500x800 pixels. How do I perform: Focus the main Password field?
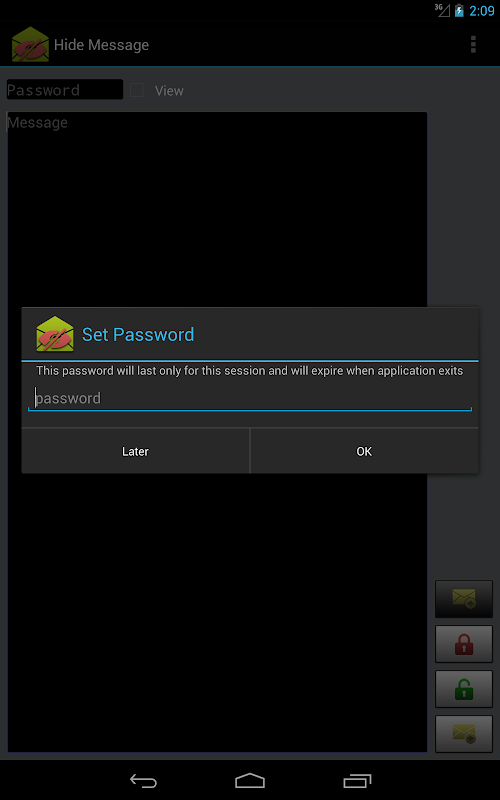65,90
